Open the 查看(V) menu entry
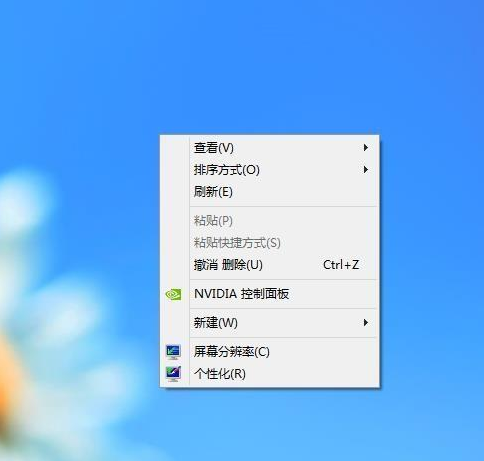 tap(269, 148)
